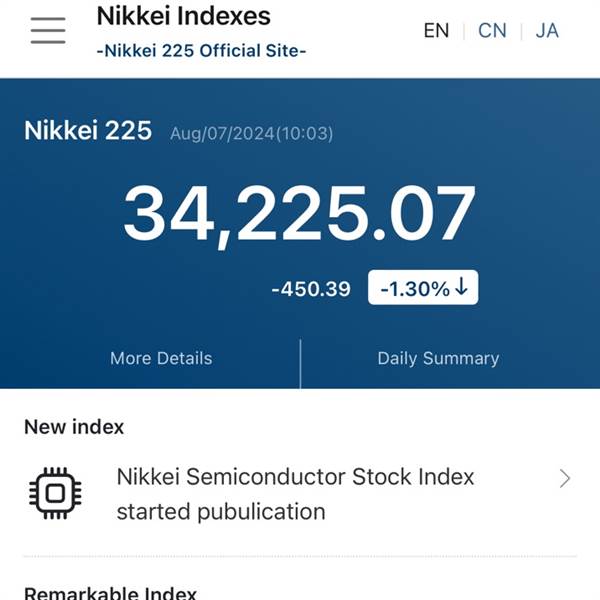This screenshot has height=600, width=600.
Task: Open the hamburger navigation menu
Action: [x=48, y=31]
